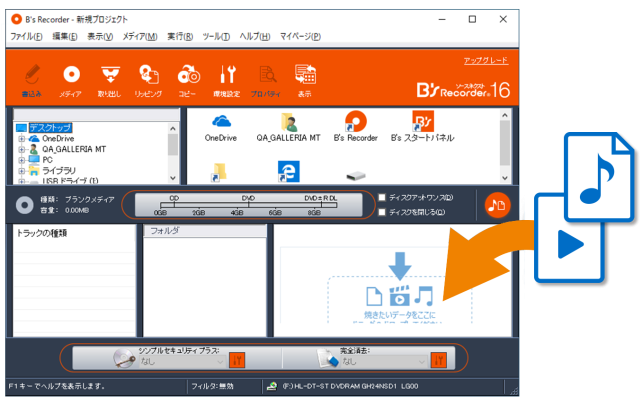The width and height of the screenshot is (642, 405).
Task: Open the 編集(E) menu
Action: pos(65,36)
